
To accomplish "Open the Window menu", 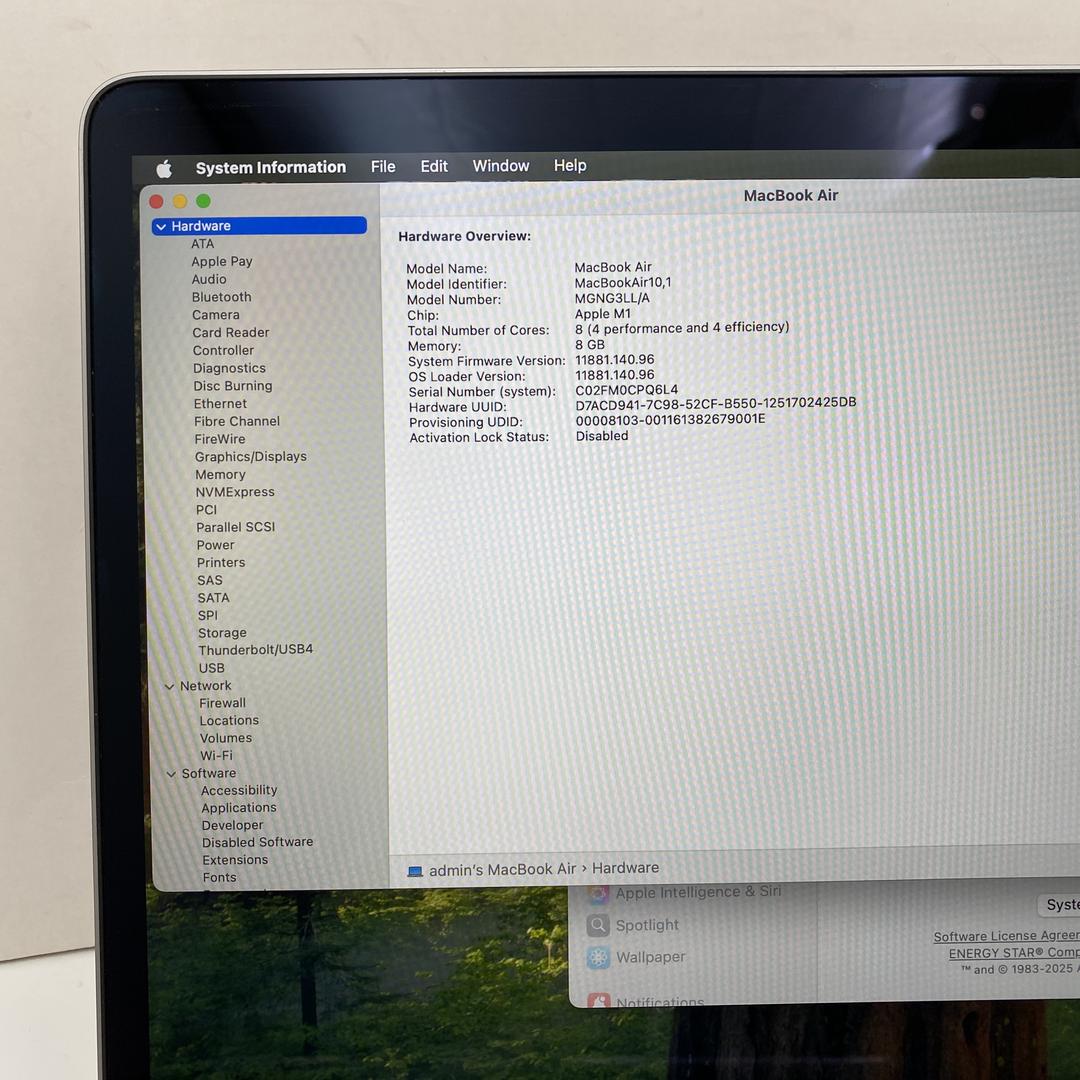I will [501, 166].
